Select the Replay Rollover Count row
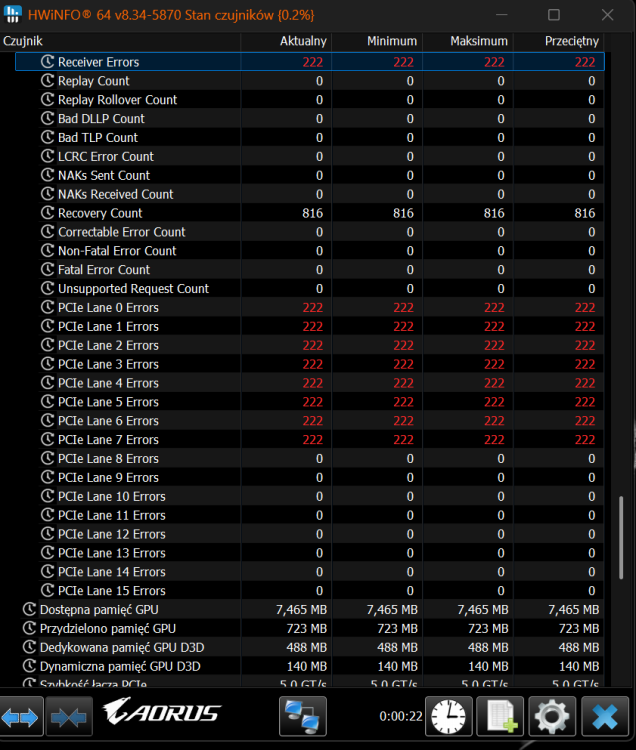Screen dimensions: 636x750 (x=310, y=99)
